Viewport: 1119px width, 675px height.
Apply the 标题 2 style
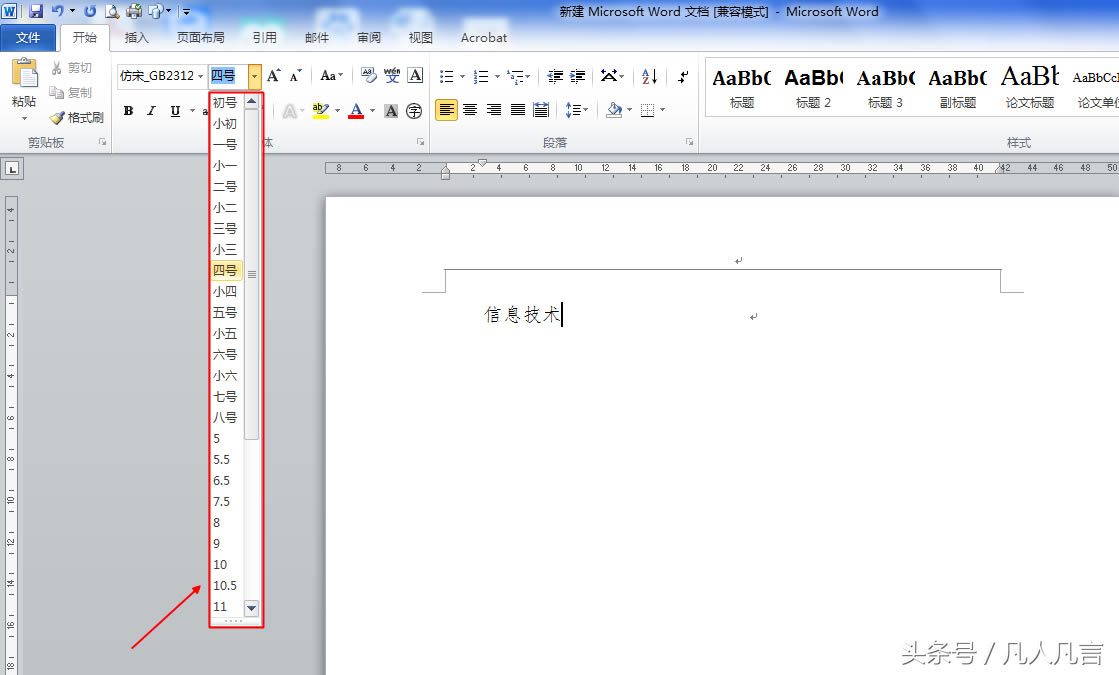[x=814, y=87]
